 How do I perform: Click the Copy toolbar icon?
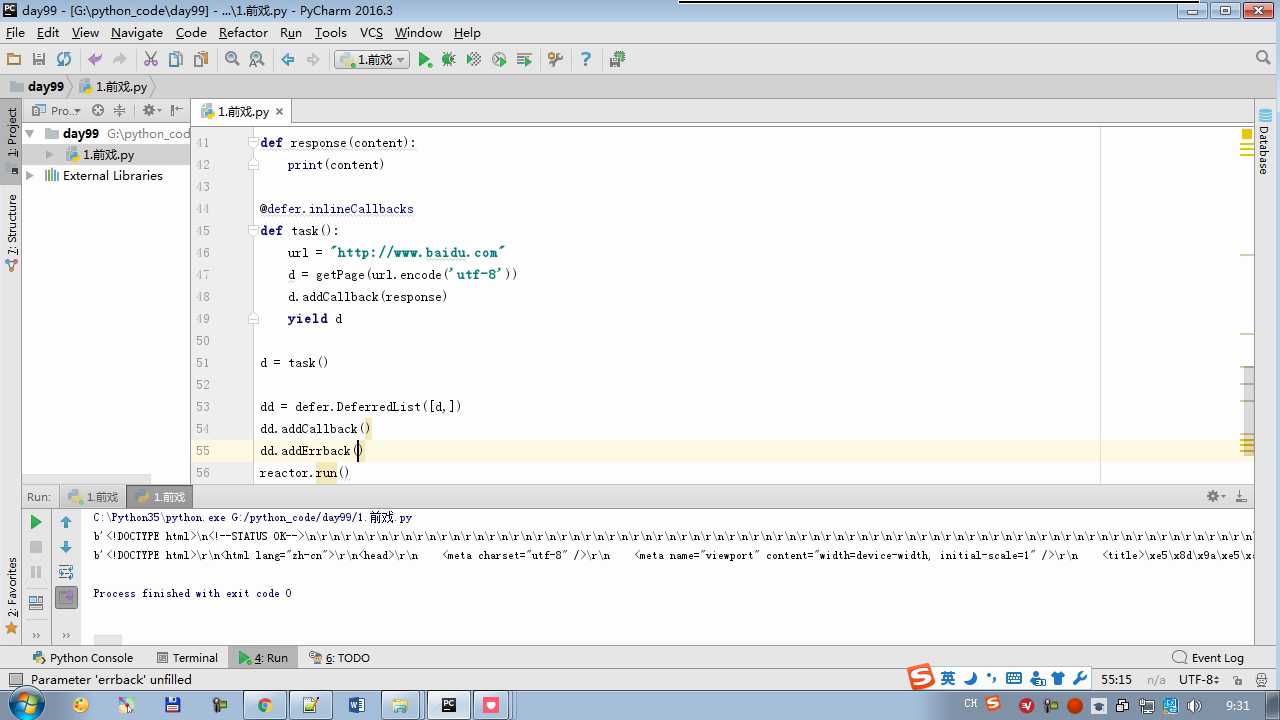click(176, 60)
